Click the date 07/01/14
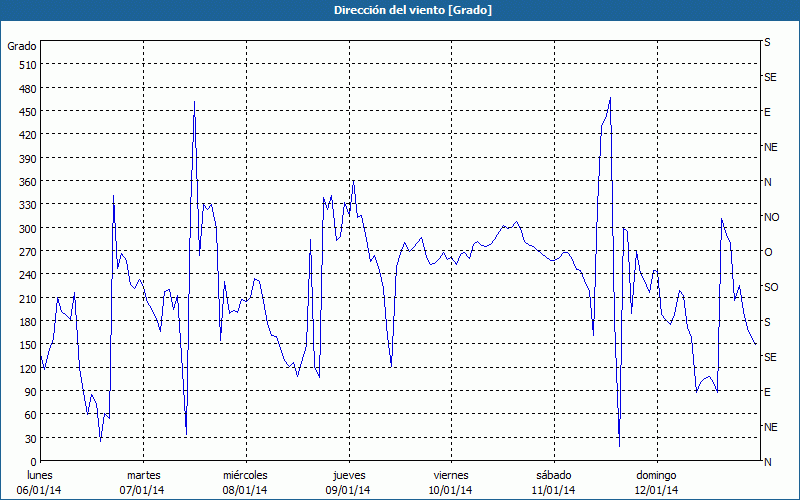The width and height of the screenshot is (800, 500). pyautogui.click(x=142, y=490)
